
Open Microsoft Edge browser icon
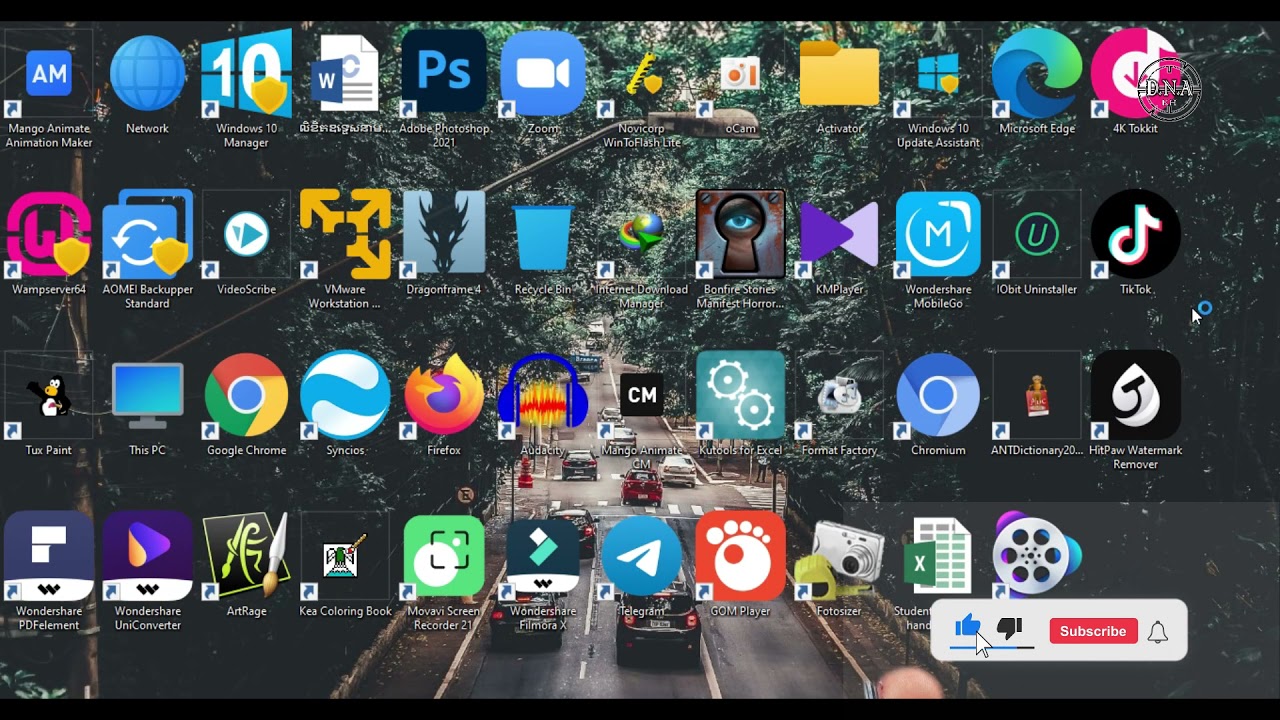click(x=1037, y=75)
